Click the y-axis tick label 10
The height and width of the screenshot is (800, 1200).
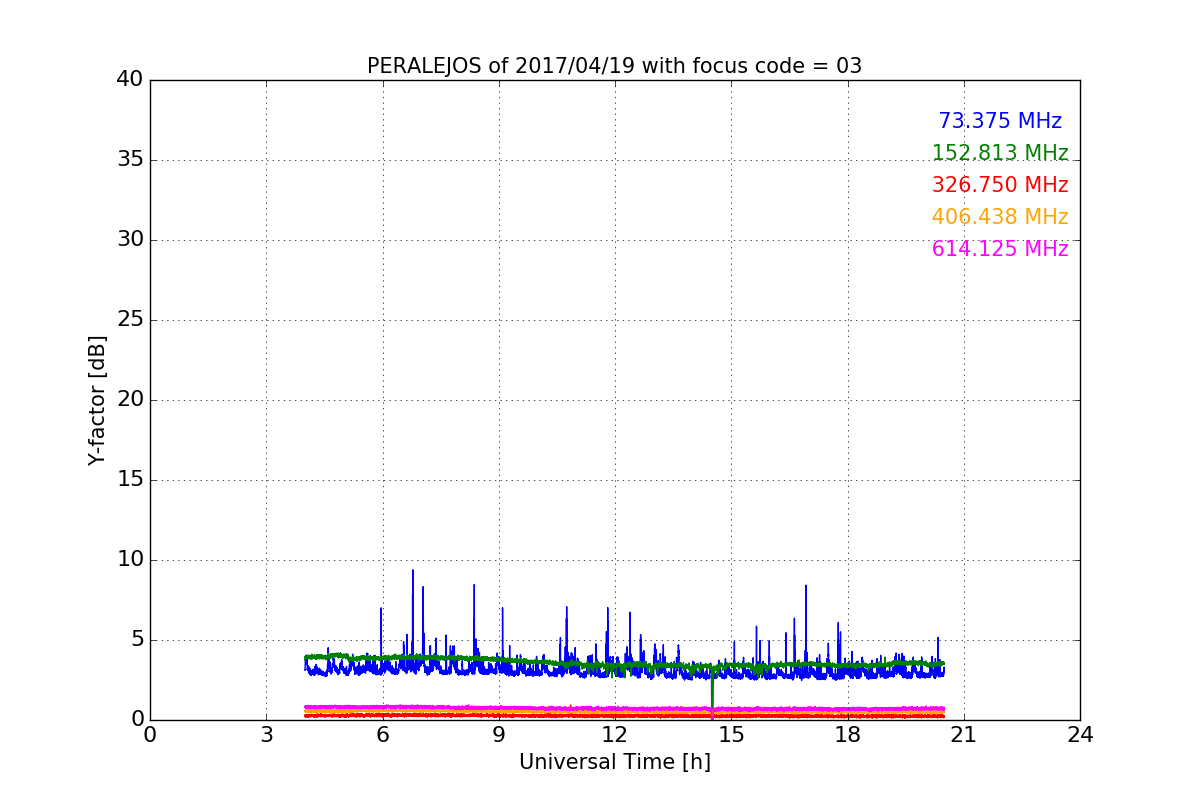click(x=130, y=560)
